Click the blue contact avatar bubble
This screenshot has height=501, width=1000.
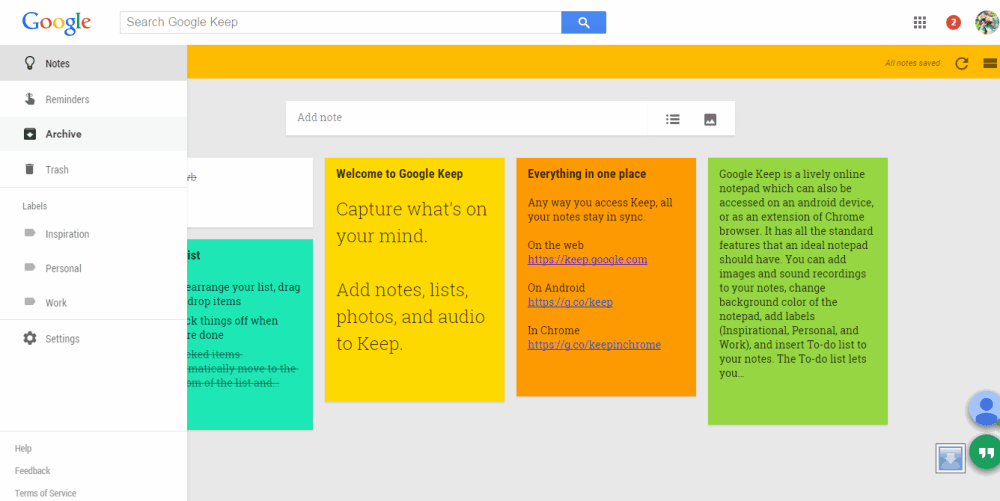(x=986, y=409)
